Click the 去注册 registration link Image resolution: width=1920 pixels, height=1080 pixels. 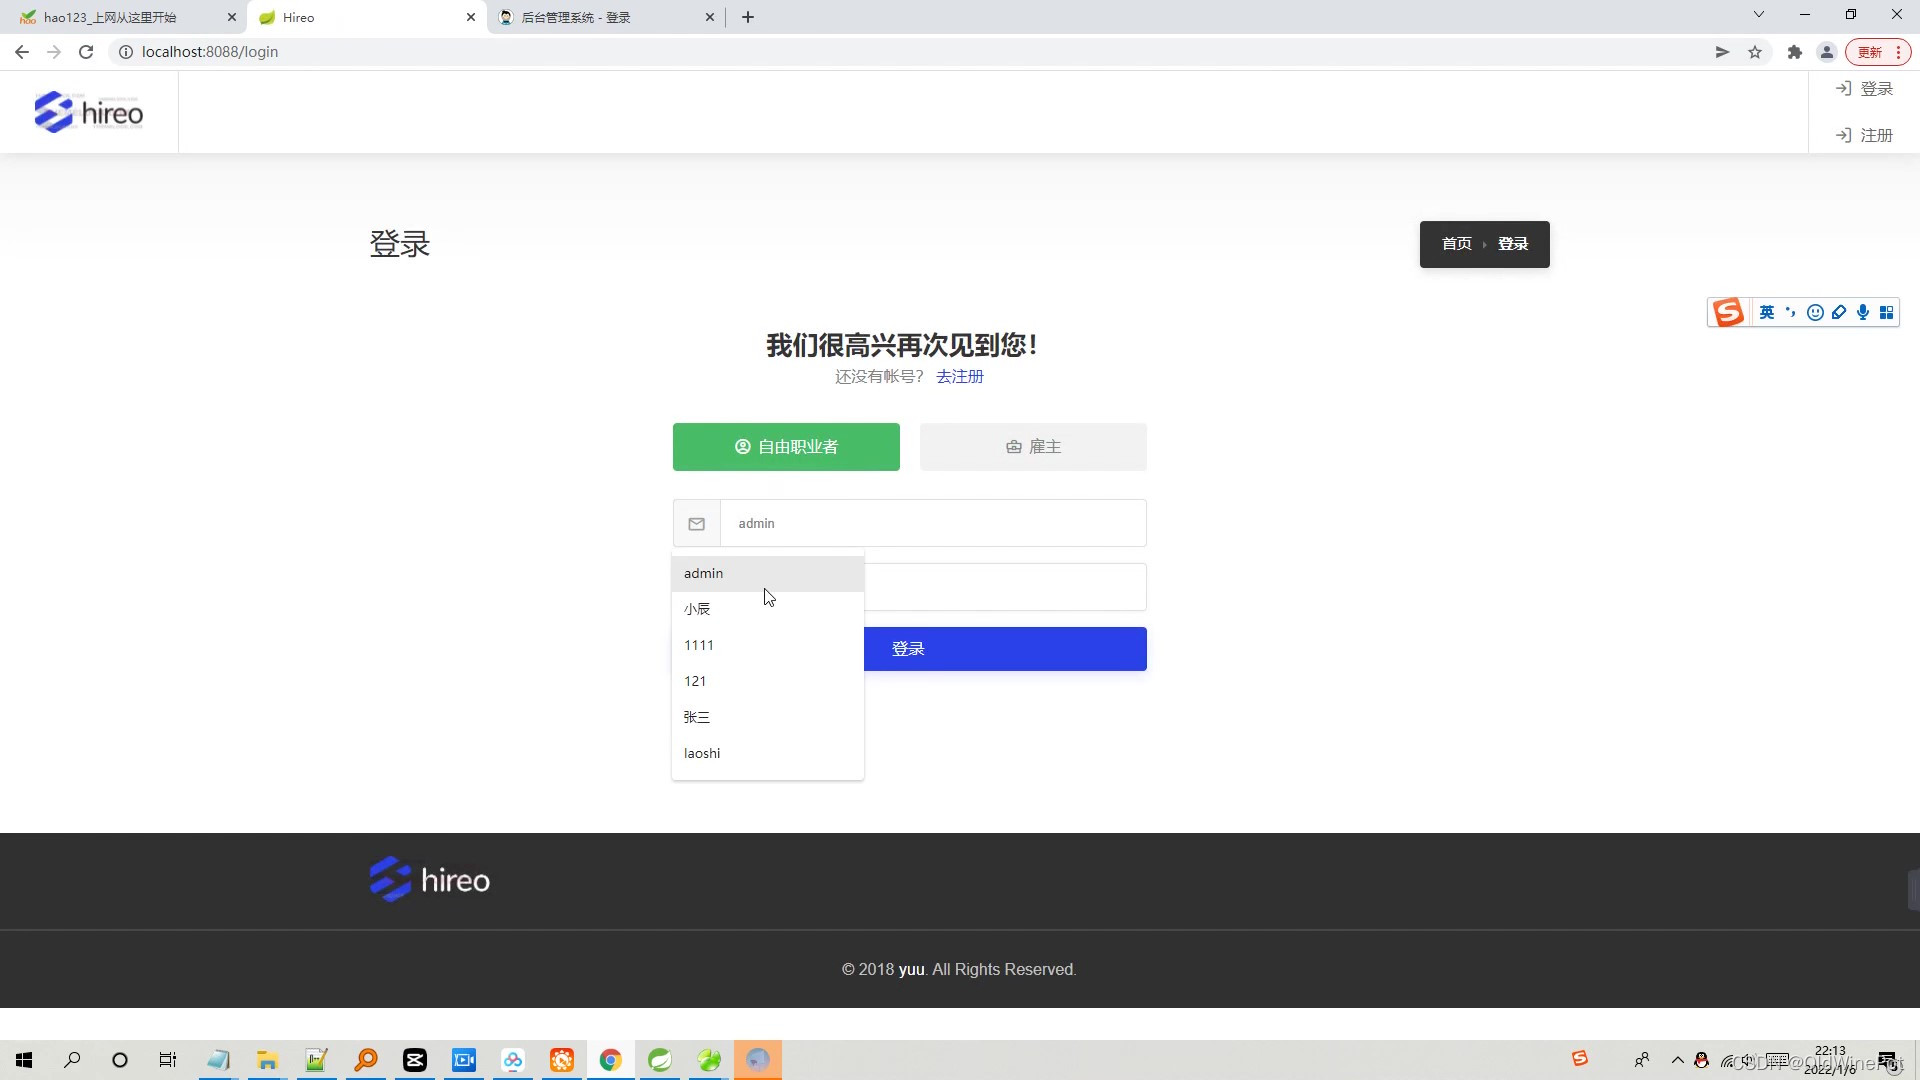click(x=959, y=376)
